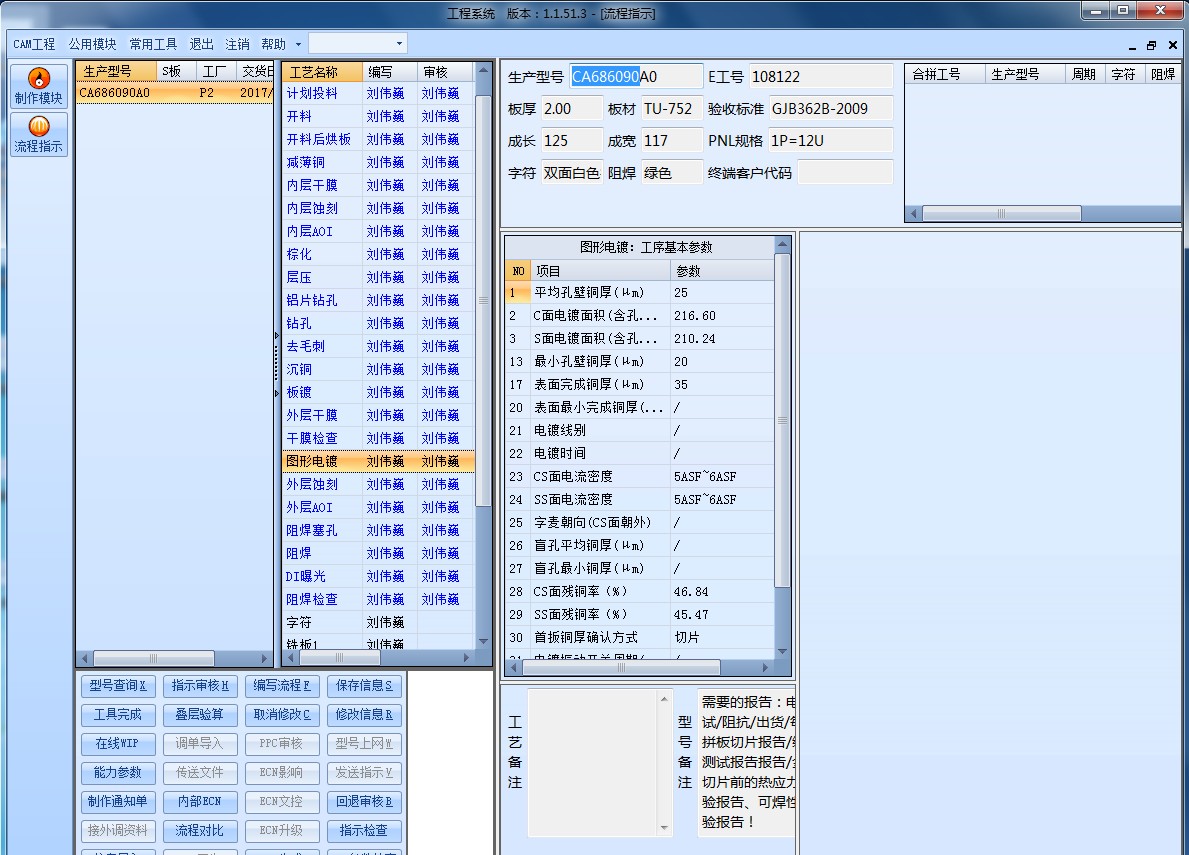The width and height of the screenshot is (1189, 855).
Task: Open the empty combo box in the menu bar
Action: [357, 43]
